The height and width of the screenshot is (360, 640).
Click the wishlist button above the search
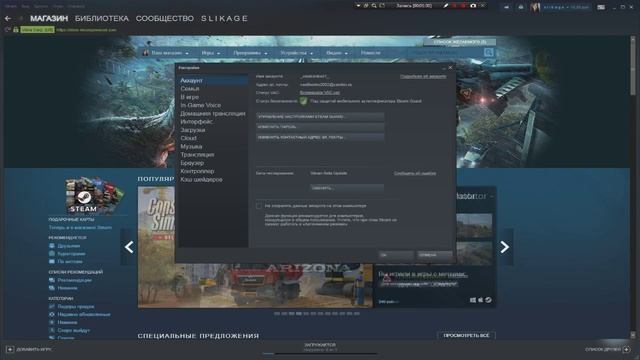(x=460, y=42)
